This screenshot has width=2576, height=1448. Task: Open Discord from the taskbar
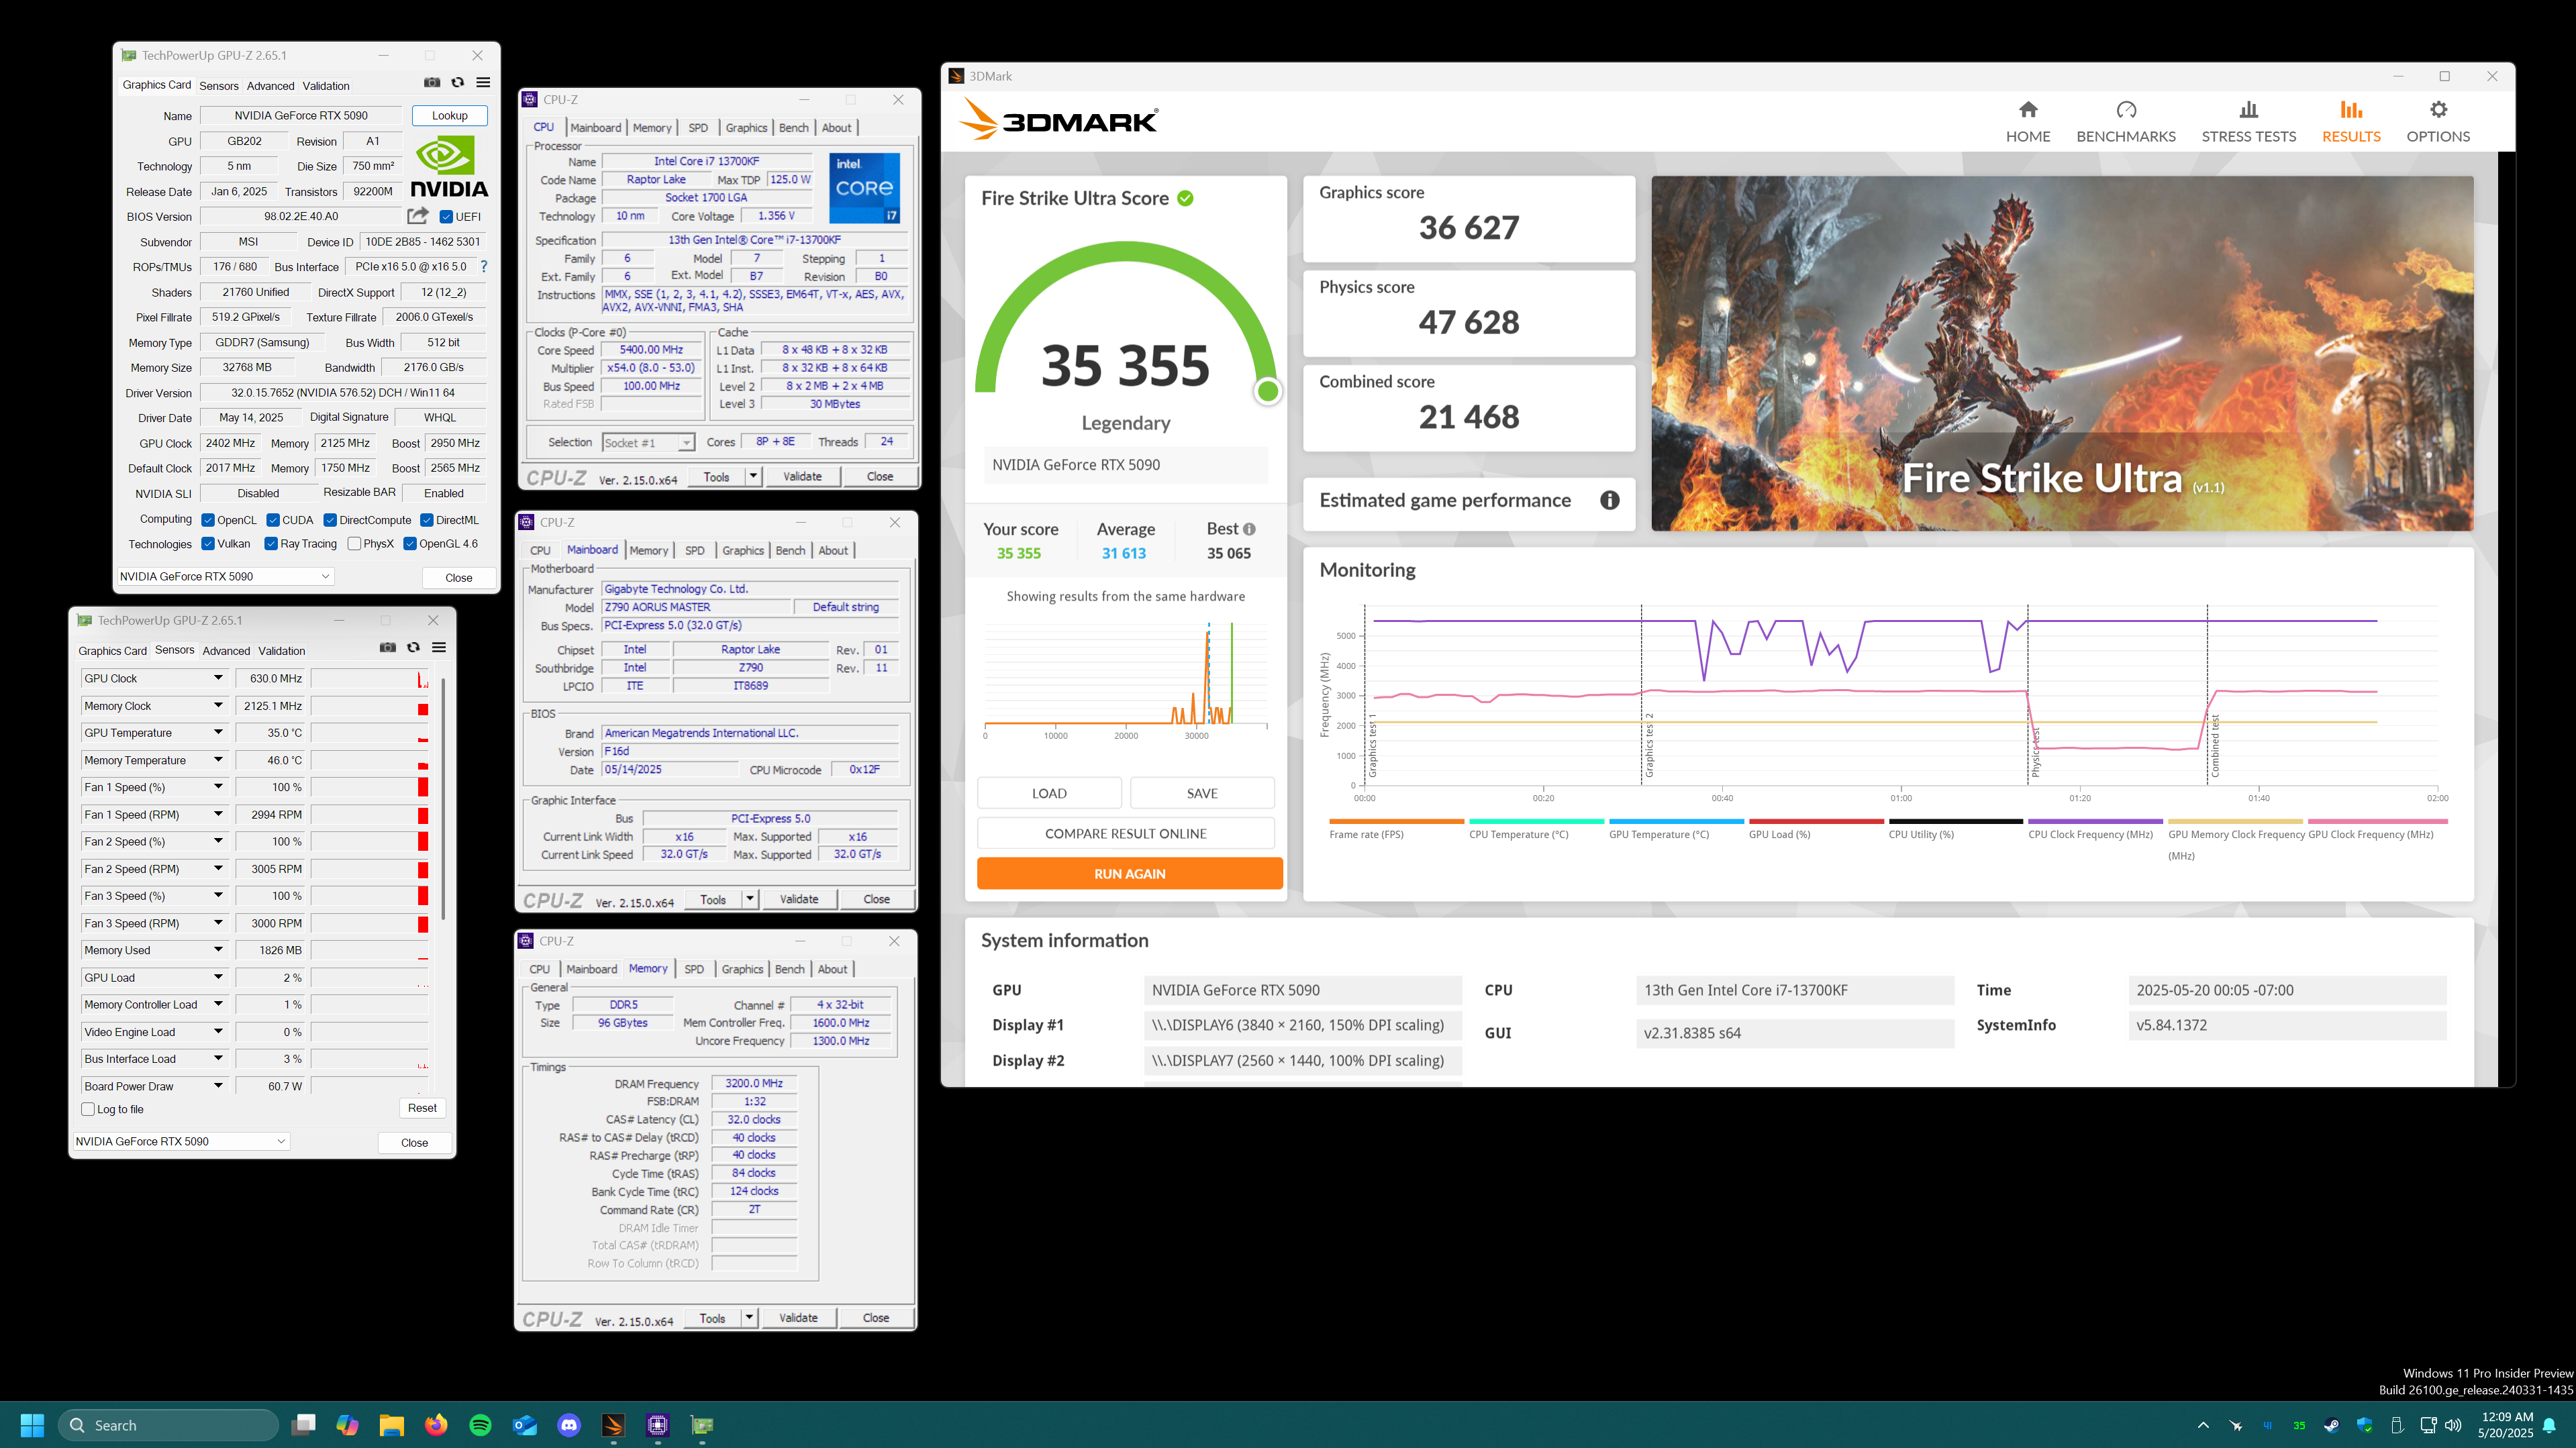tap(569, 1424)
